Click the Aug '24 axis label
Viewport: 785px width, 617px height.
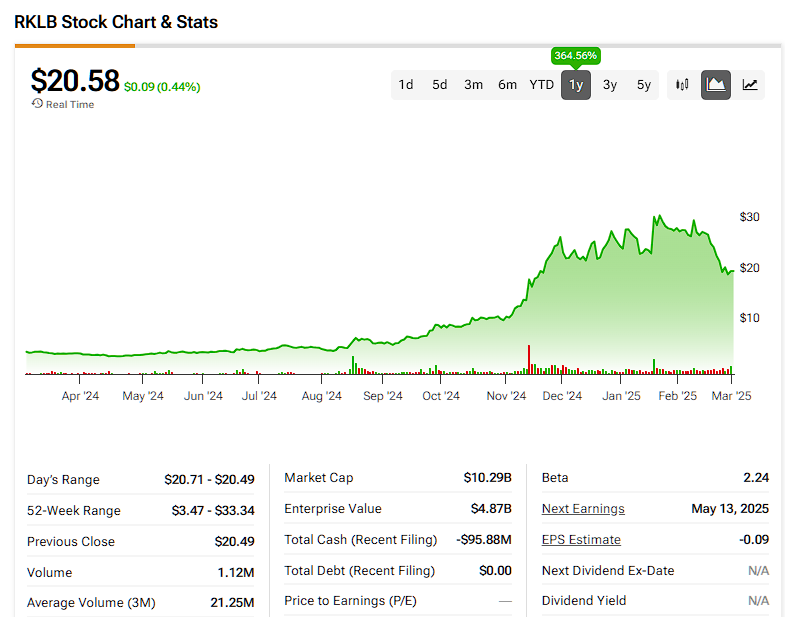321,396
